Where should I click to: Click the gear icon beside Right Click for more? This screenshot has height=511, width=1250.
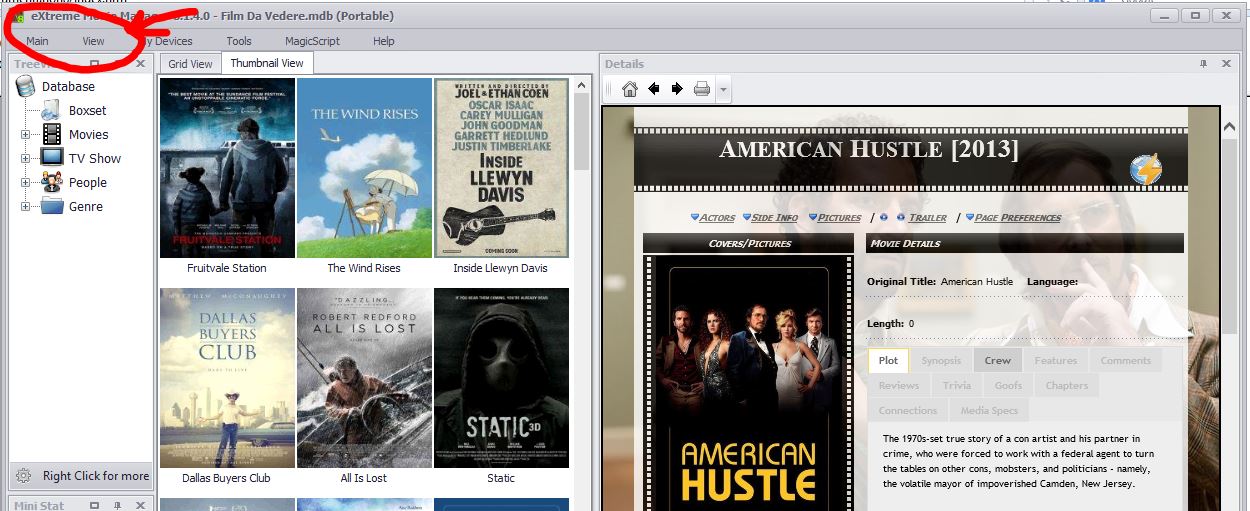(24, 476)
